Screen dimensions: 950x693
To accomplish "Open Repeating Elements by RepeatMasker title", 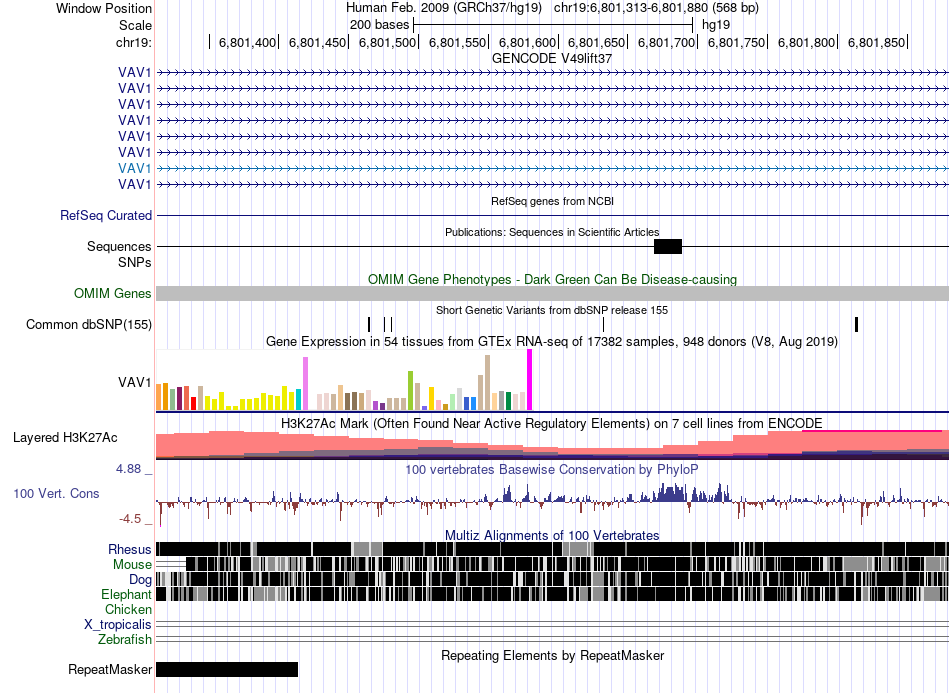I will click(552, 655).
